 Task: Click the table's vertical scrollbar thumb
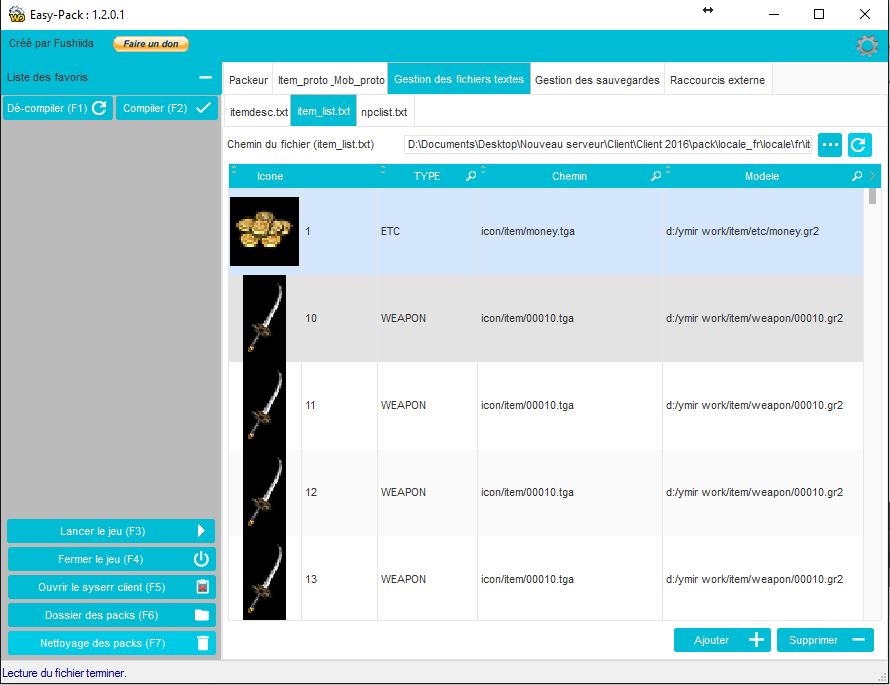click(x=872, y=196)
